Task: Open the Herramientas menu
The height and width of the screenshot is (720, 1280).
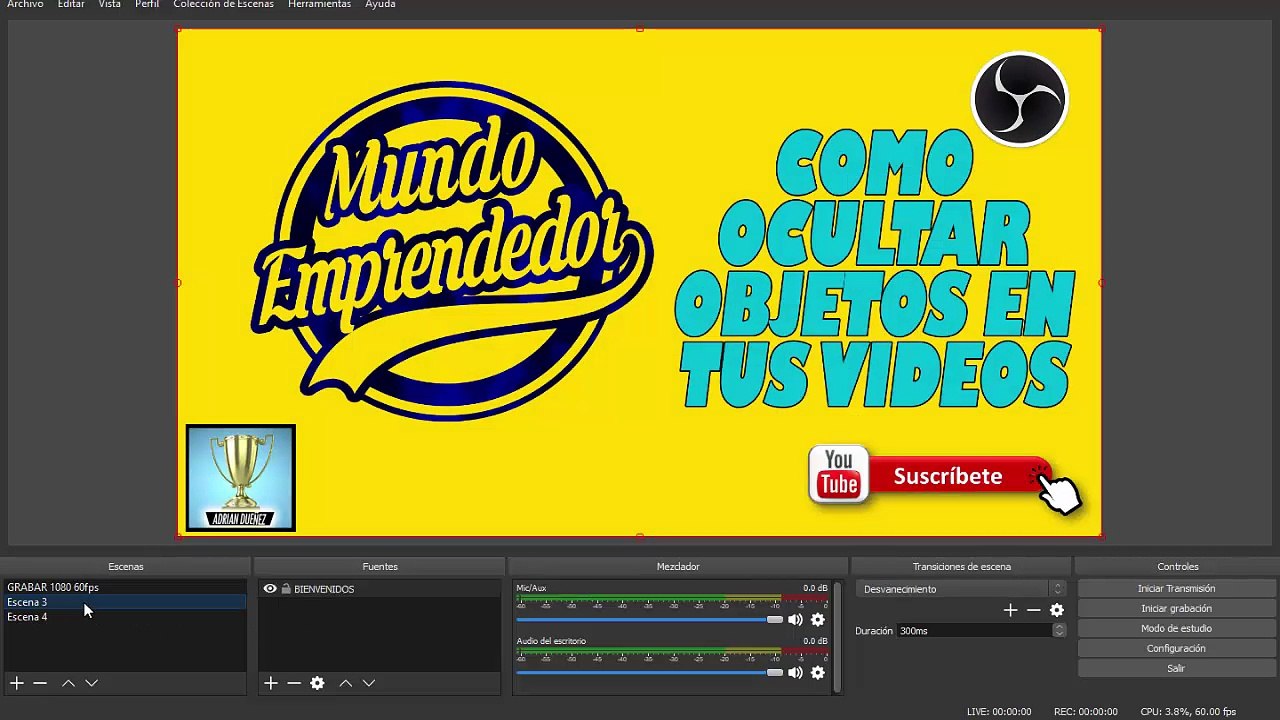Action: point(319,4)
